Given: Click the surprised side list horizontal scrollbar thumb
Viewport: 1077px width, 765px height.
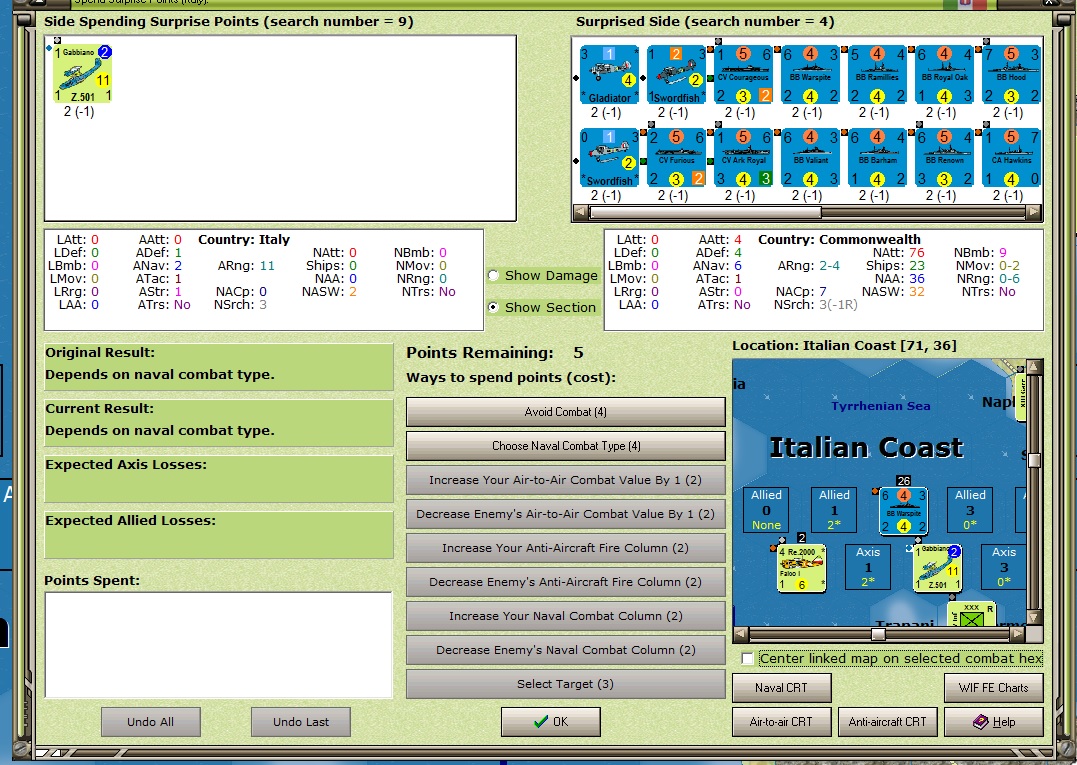Looking at the screenshot, I should (705, 213).
